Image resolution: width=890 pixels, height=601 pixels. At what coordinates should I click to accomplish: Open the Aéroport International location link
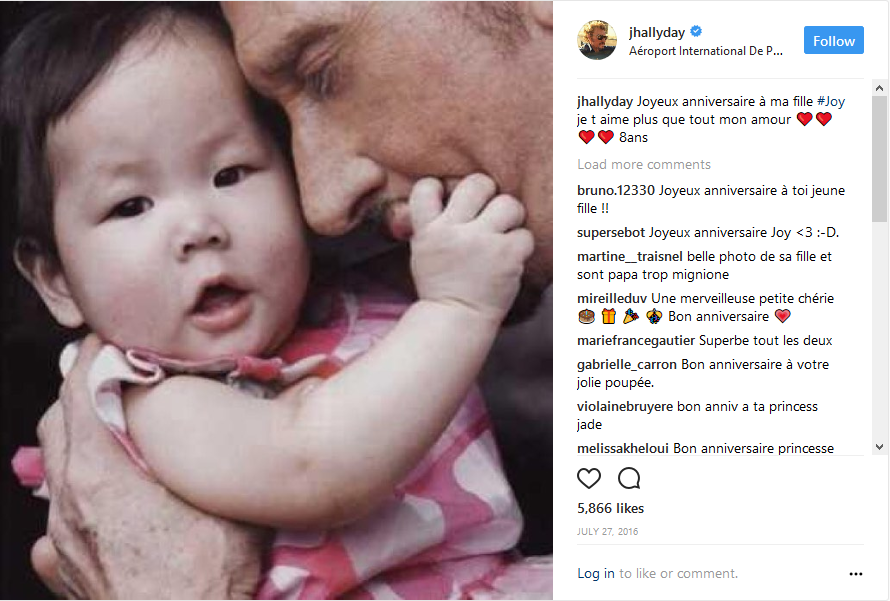706,51
